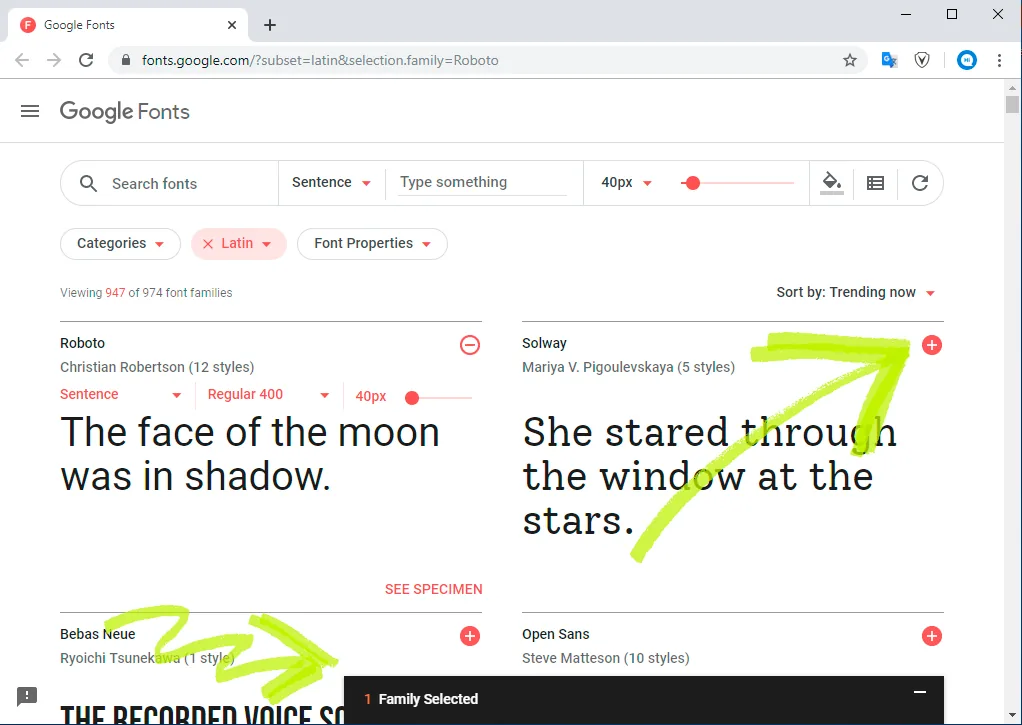Viewport: 1022px width, 725px height.
Task: Open the Google Translate extension
Action: [x=889, y=61]
